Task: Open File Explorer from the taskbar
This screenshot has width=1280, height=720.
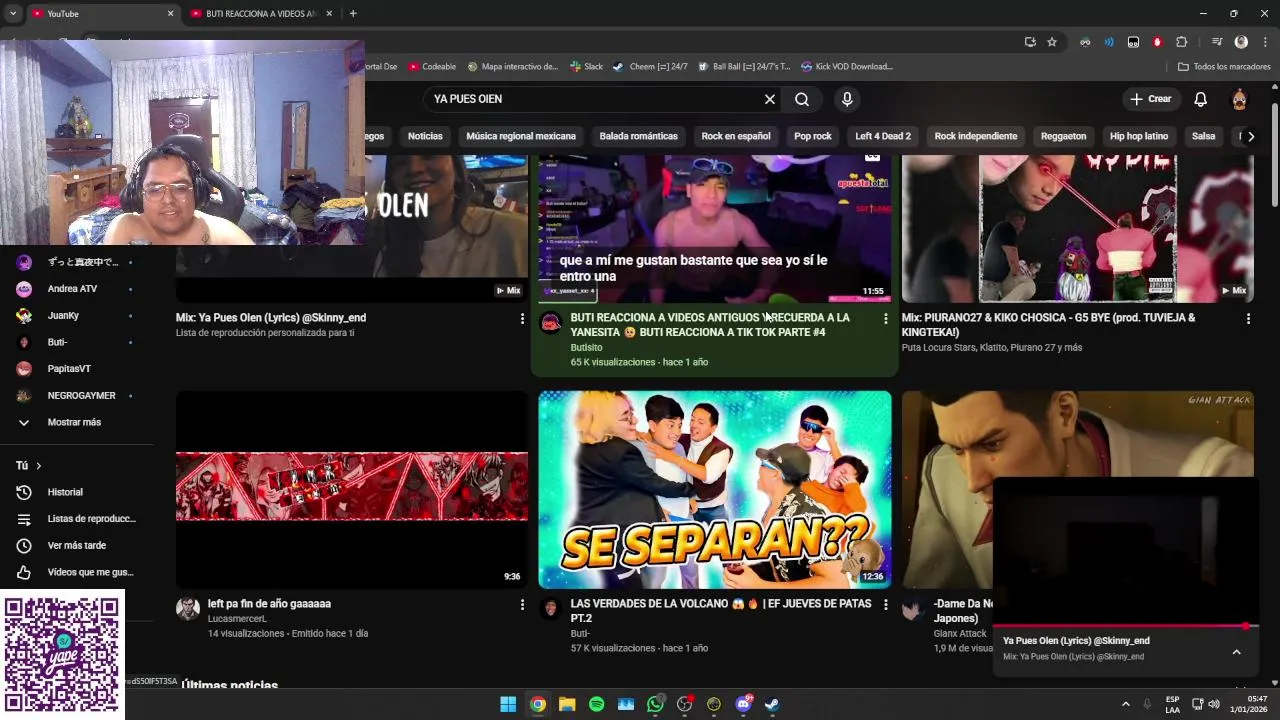Action: tap(567, 704)
